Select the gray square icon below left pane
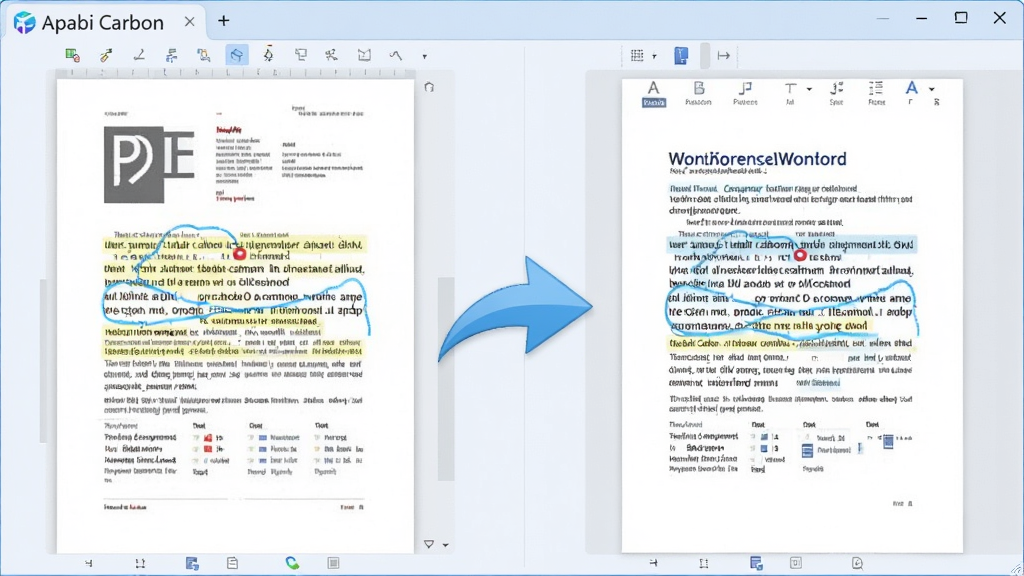This screenshot has width=1024, height=576. tap(333, 563)
